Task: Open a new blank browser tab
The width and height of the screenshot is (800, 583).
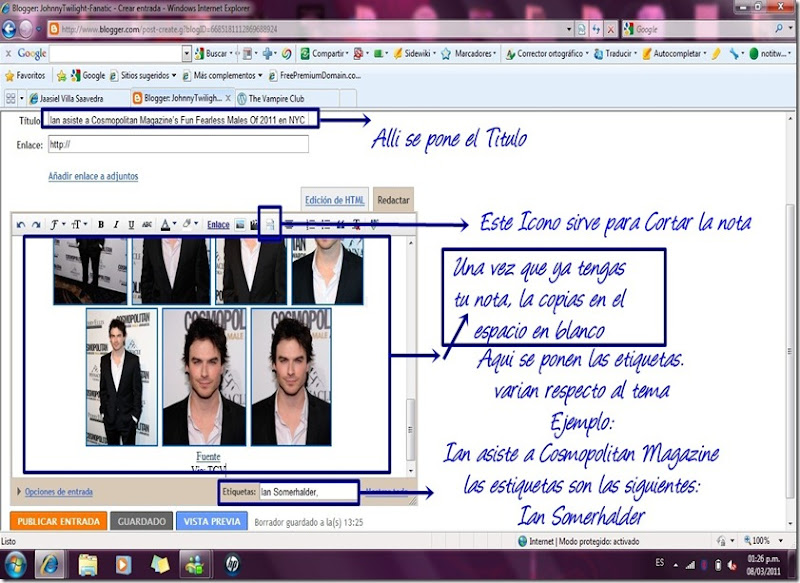Action: tap(348, 98)
